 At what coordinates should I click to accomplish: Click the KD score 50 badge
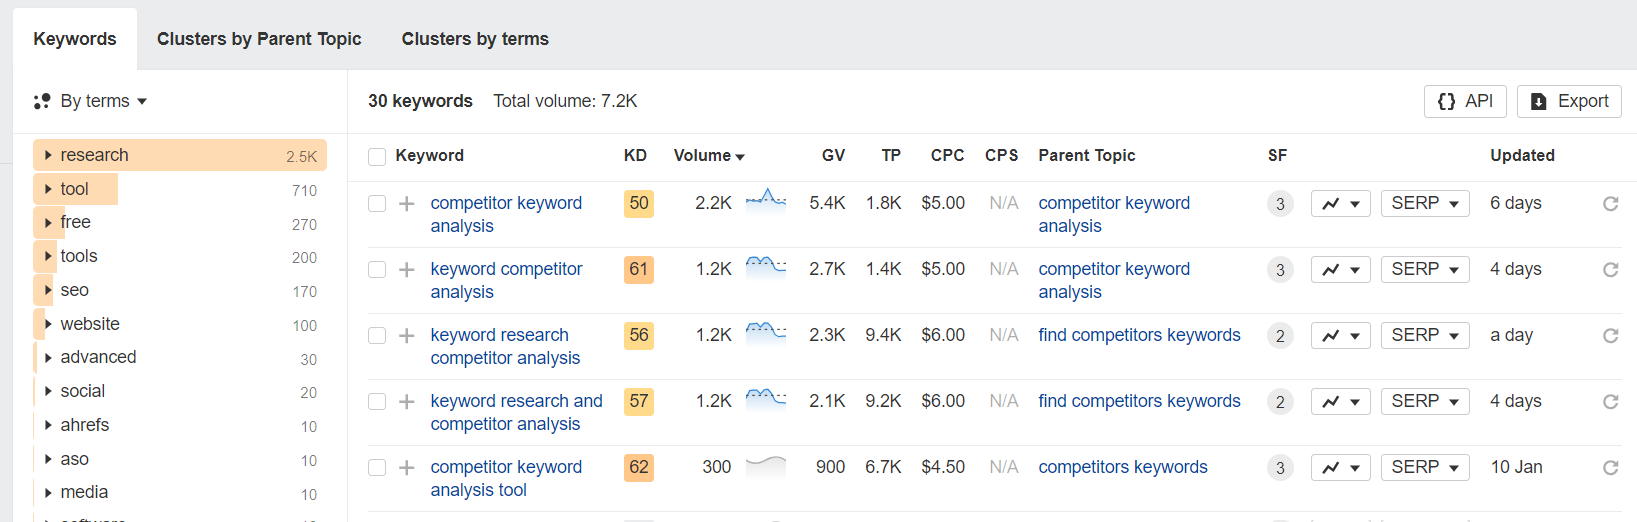point(639,204)
